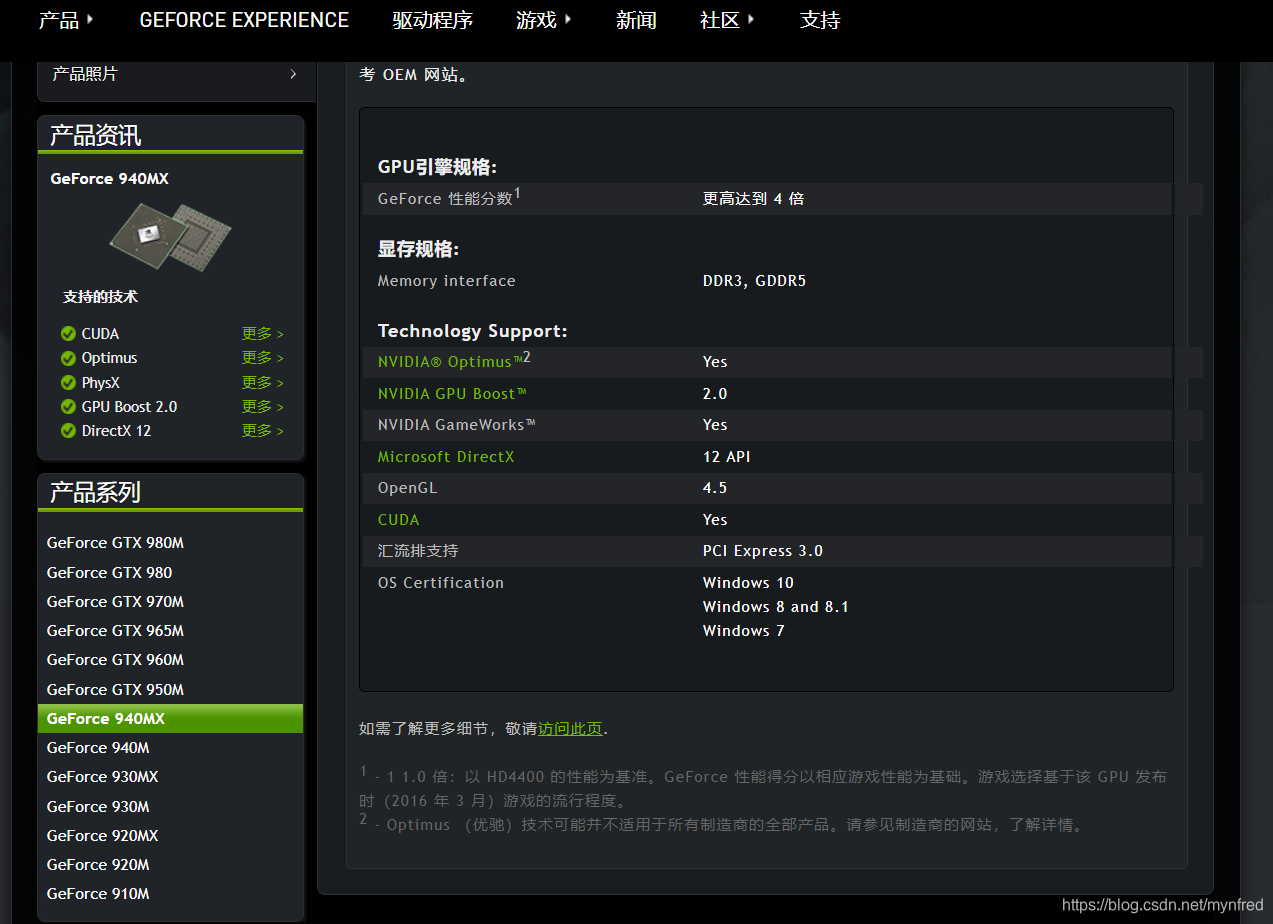
Task: Click the NVIDIA GameWorks row label
Action: [x=457, y=425]
